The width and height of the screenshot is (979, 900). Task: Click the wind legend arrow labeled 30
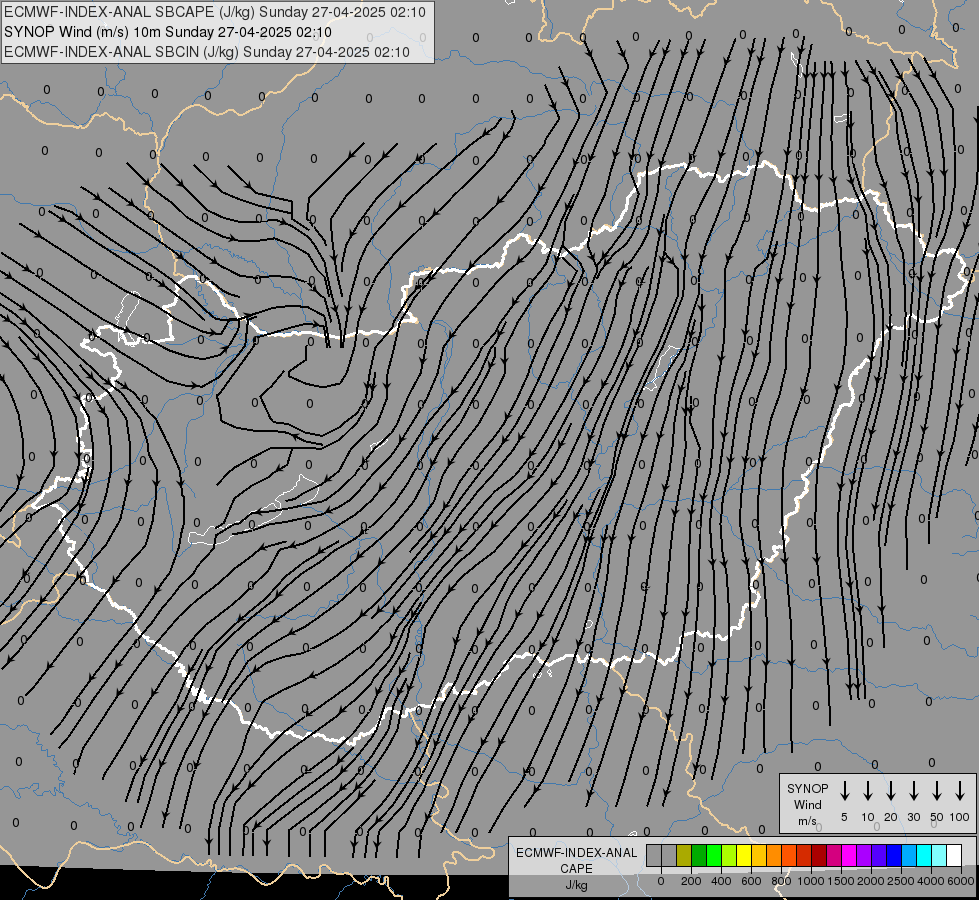coord(913,790)
